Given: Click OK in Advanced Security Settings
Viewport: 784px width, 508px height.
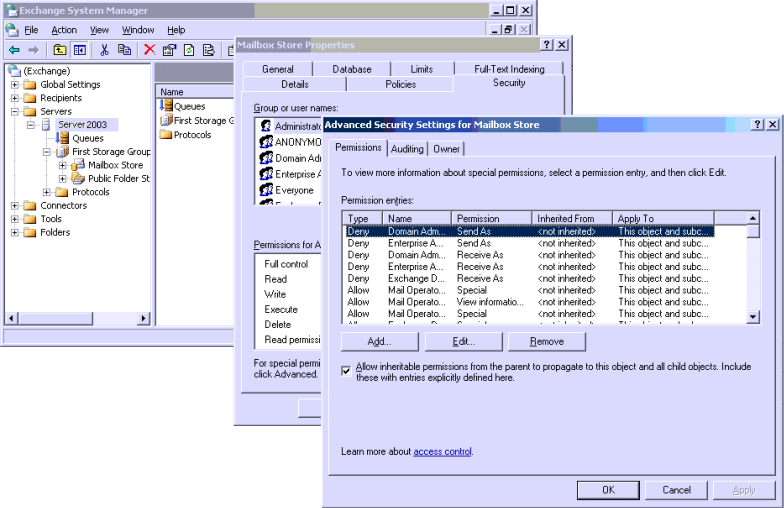Looking at the screenshot, I should 608,490.
